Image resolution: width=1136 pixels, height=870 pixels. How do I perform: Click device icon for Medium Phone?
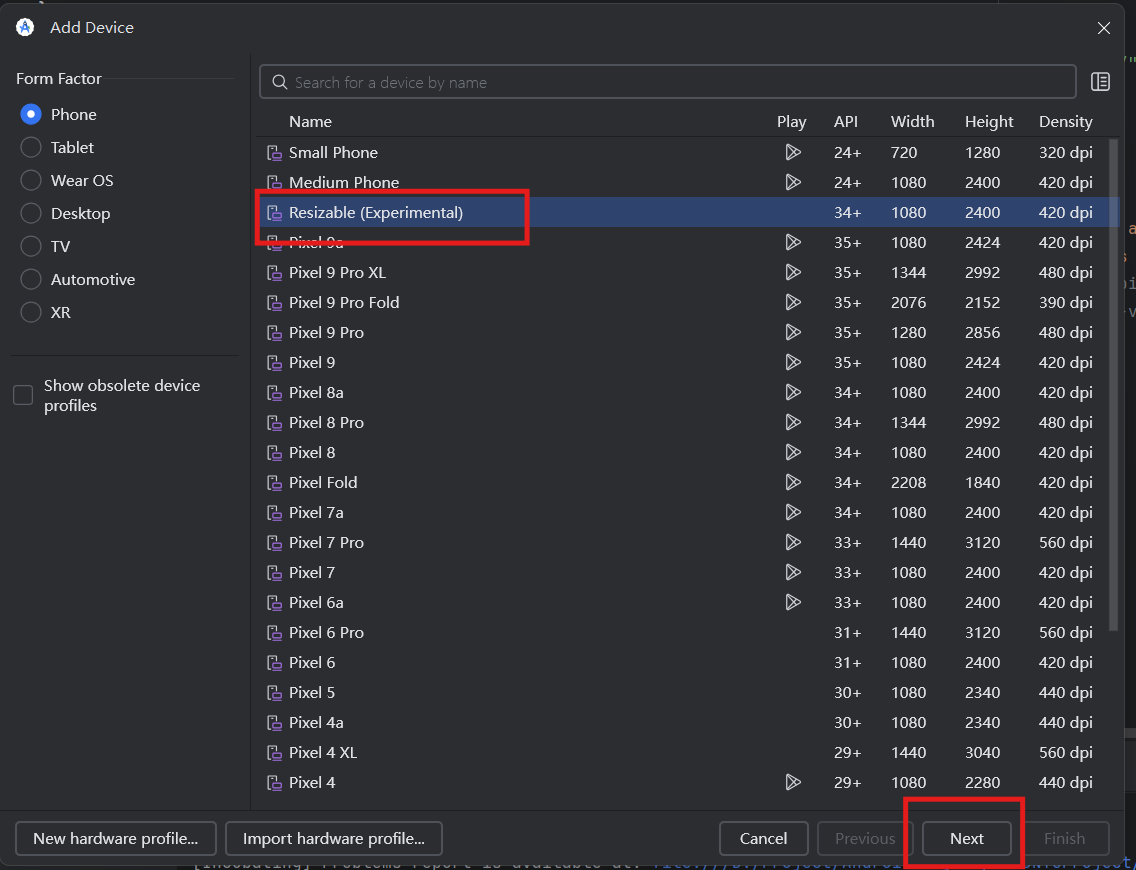click(274, 183)
